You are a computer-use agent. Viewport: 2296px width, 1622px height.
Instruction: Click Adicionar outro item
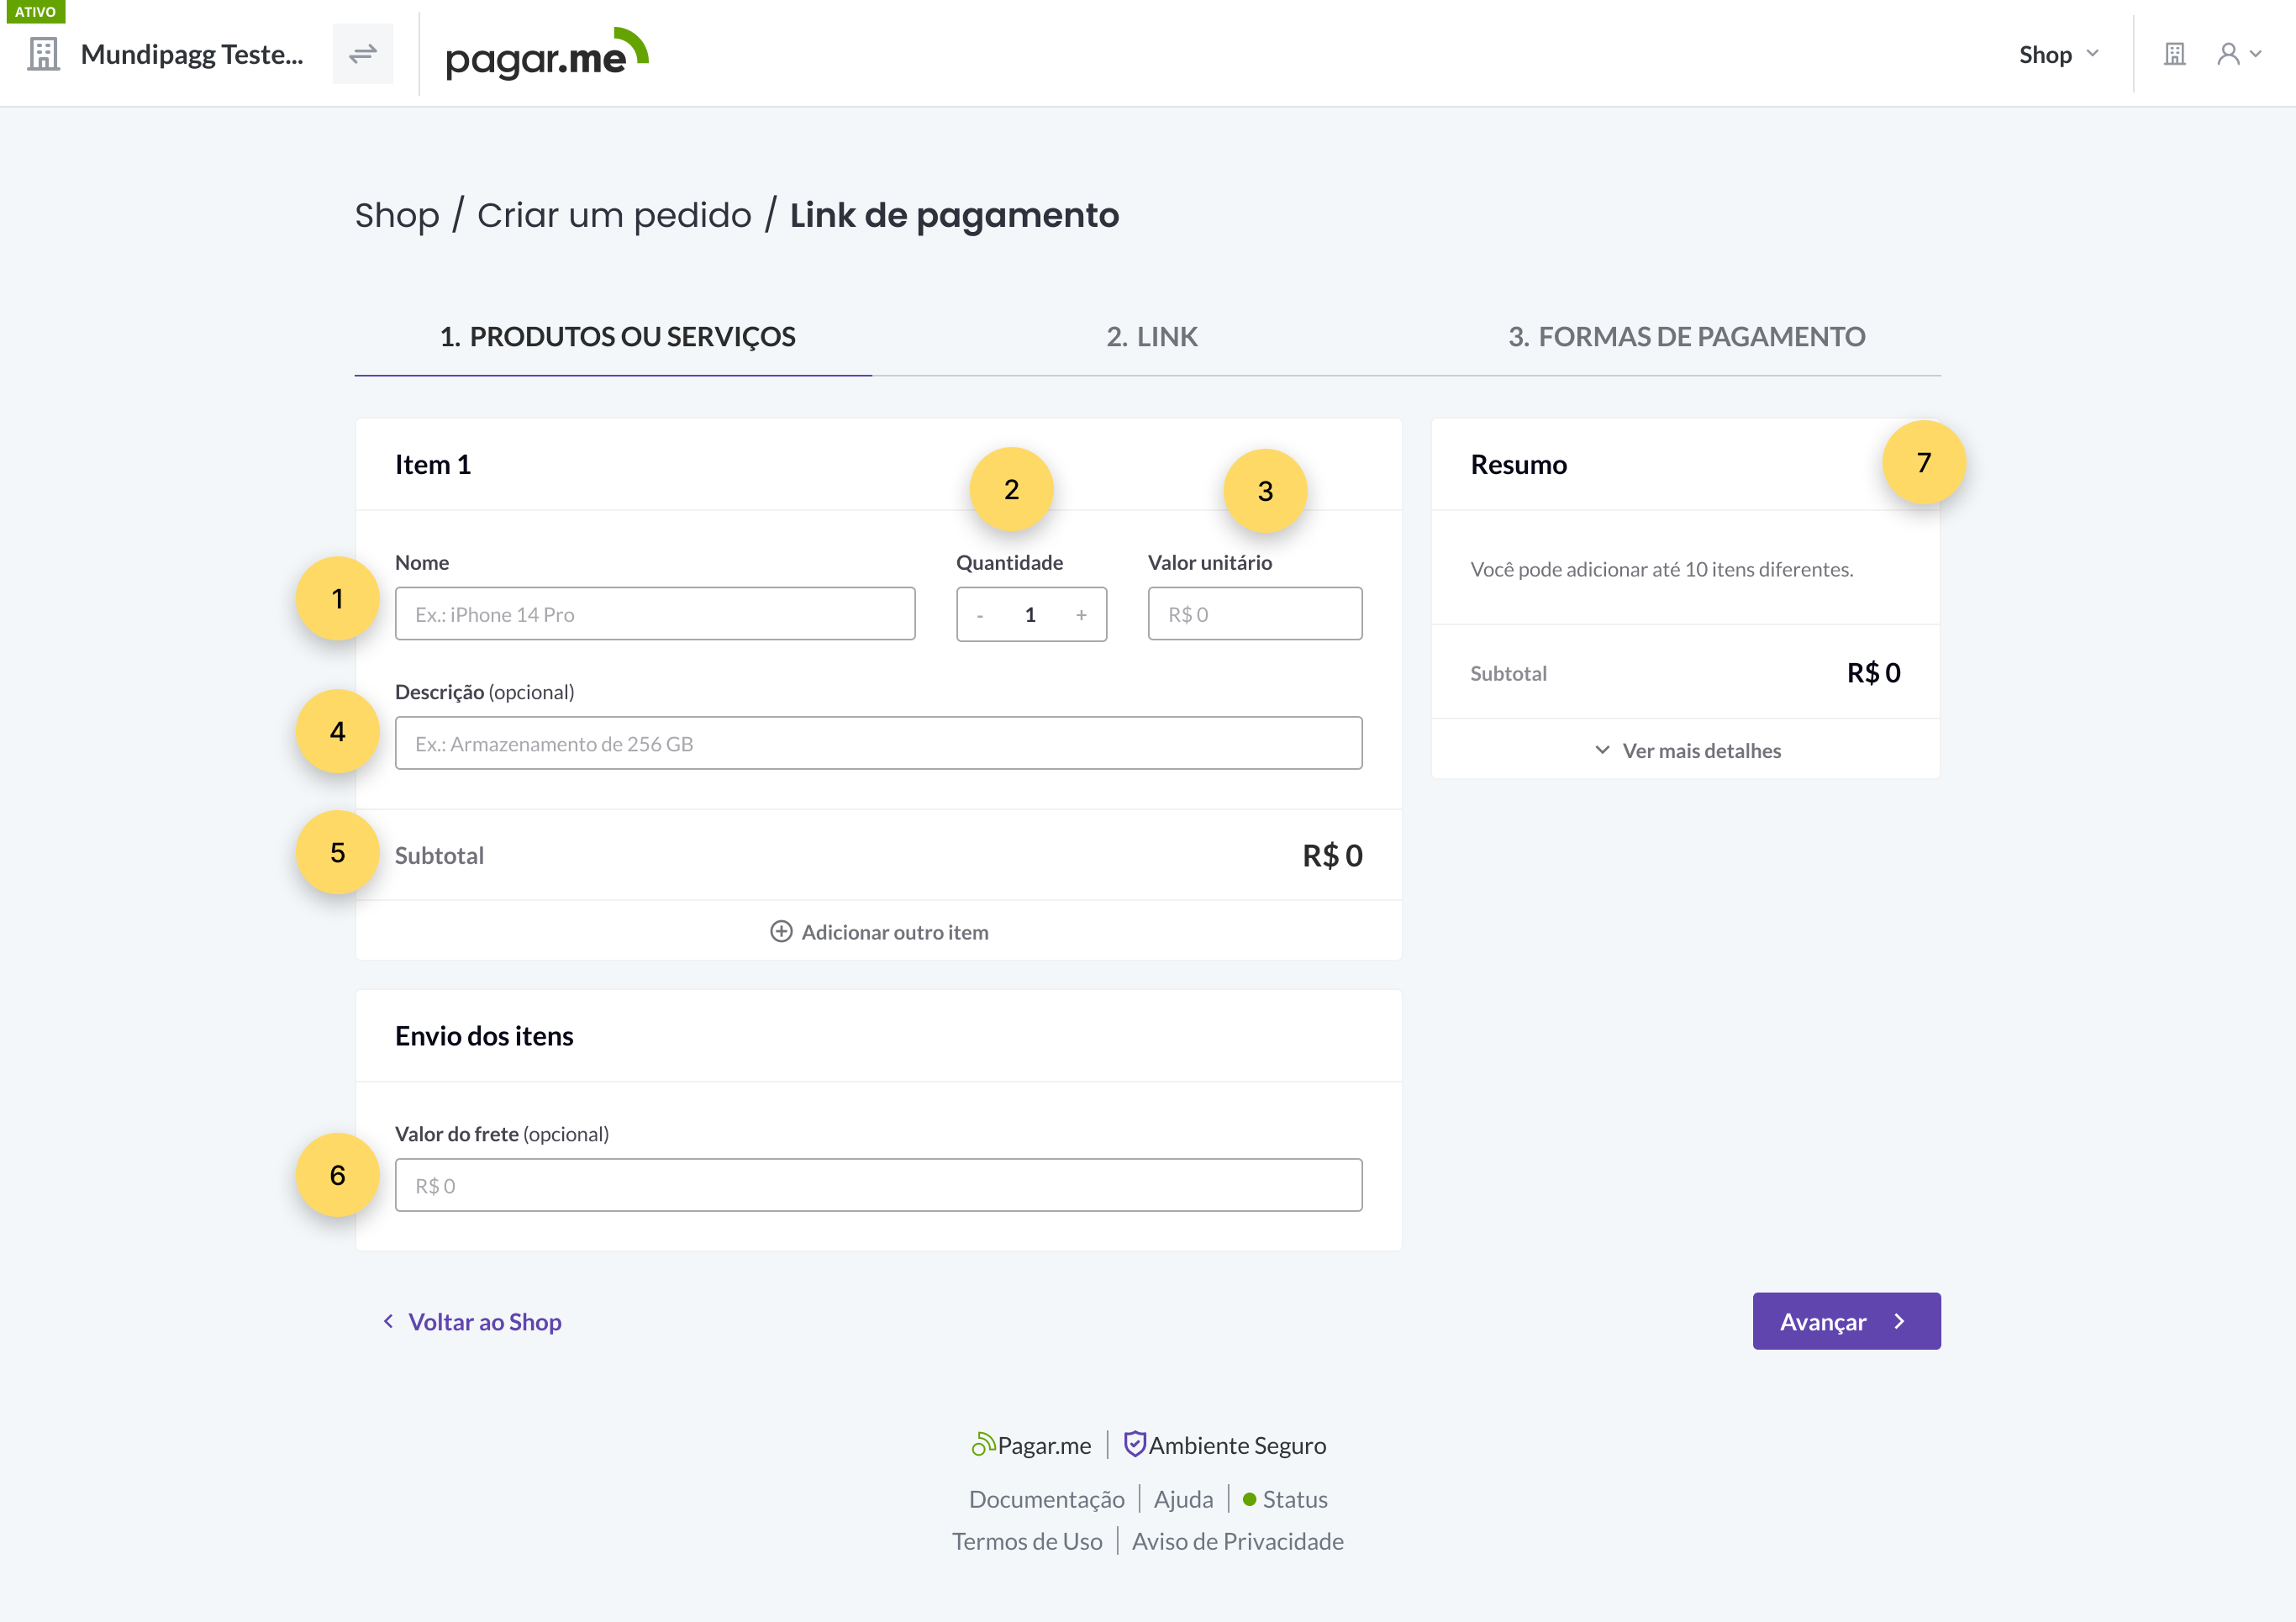879,932
